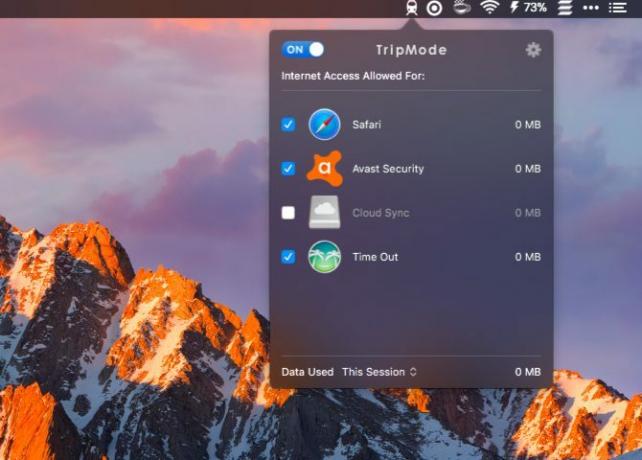Click the Data Used label
642x460 pixels.
point(307,372)
